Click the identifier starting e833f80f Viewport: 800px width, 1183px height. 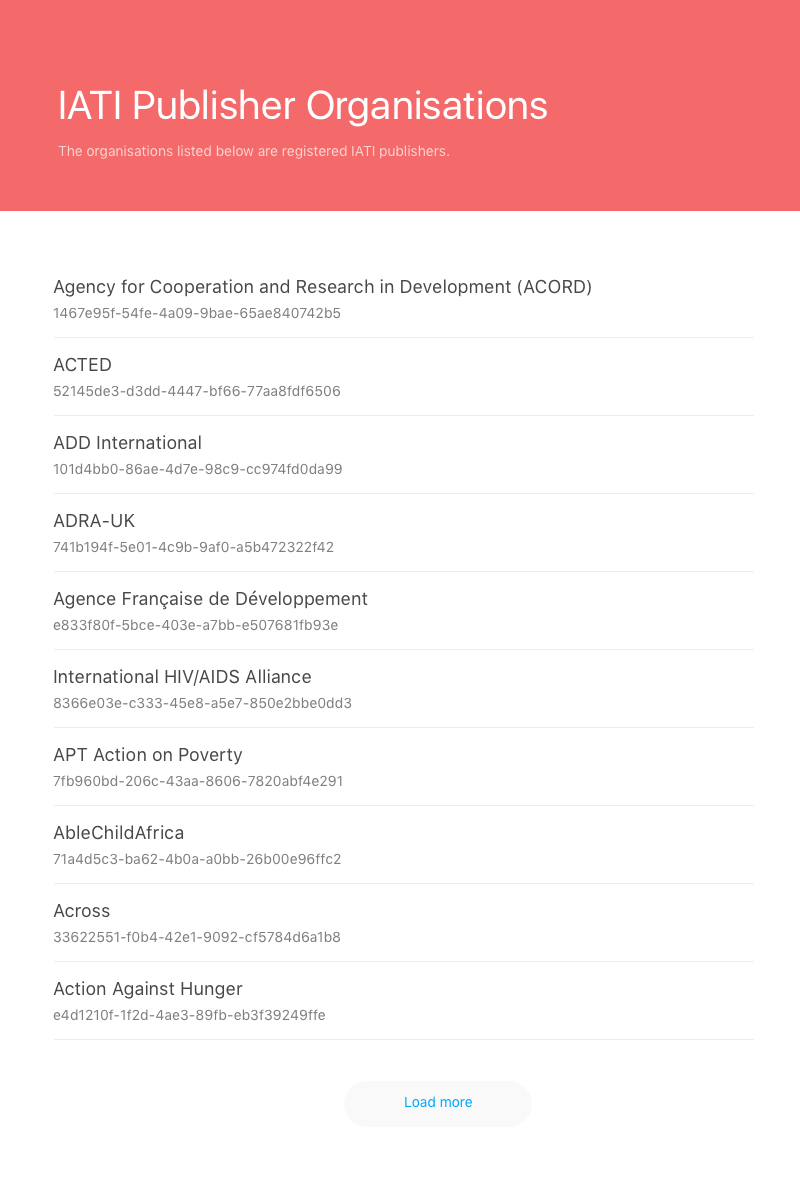195,625
